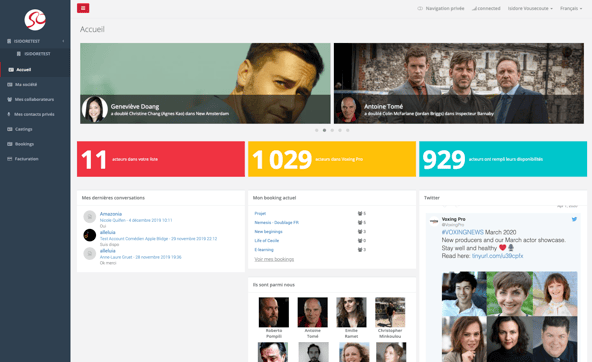Click the Voxing Pro avatar in the tweet
Screen dimensions: 592x362
click(x=434, y=222)
